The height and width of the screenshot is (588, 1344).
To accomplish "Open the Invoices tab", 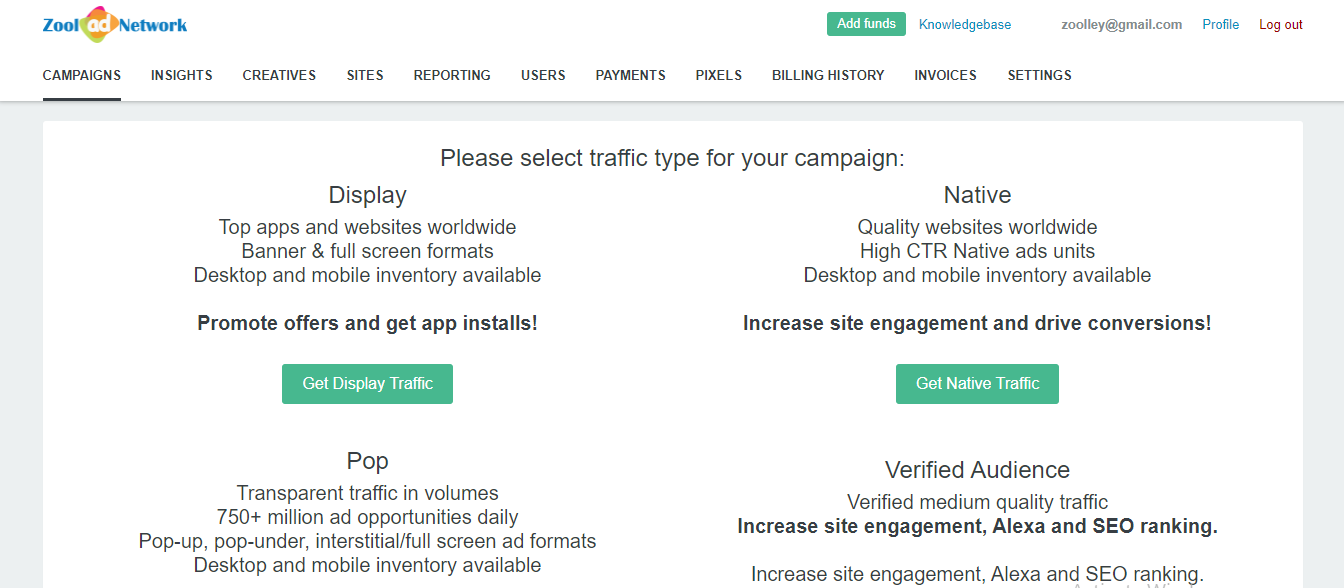I will point(945,75).
